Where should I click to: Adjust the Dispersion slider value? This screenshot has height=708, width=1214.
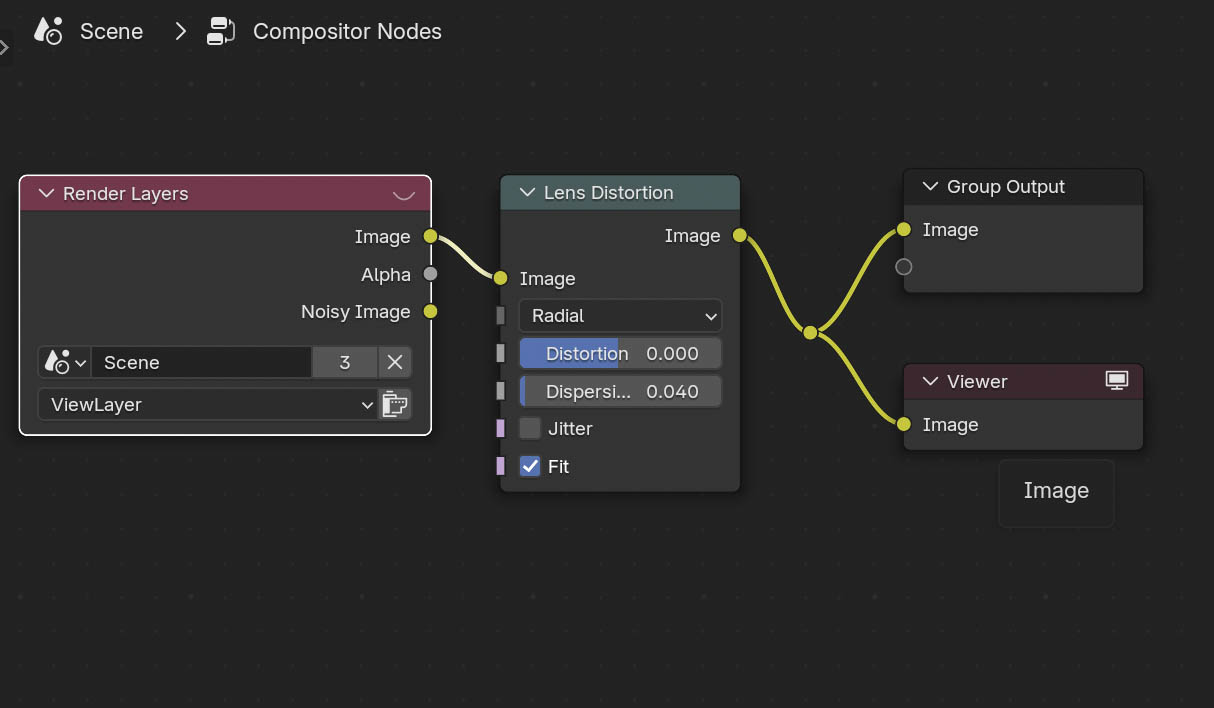pyautogui.click(x=620, y=391)
